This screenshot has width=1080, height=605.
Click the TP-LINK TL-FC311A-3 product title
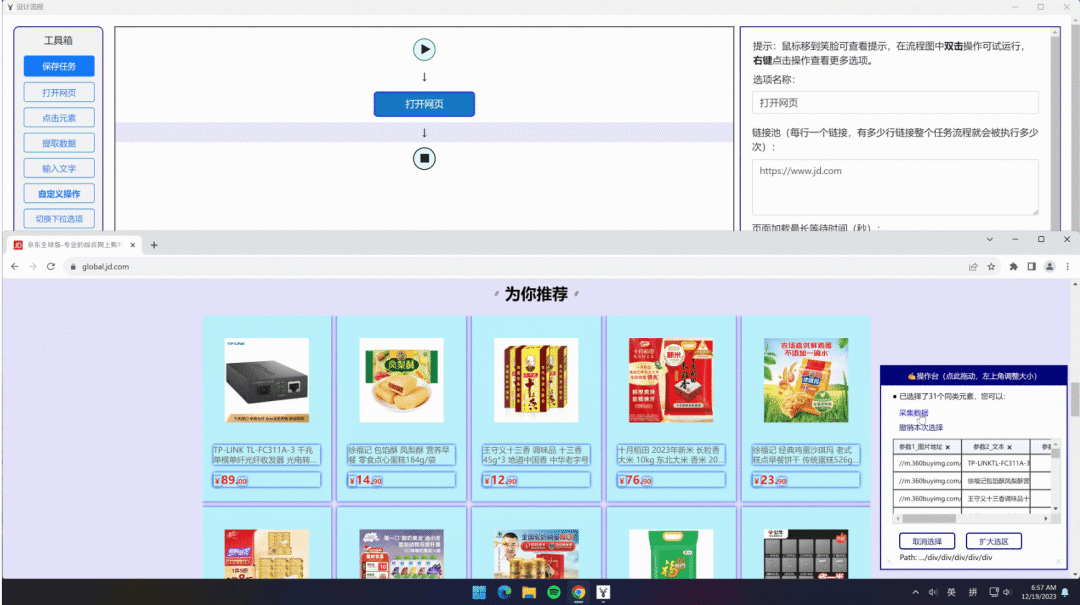click(x=267, y=455)
